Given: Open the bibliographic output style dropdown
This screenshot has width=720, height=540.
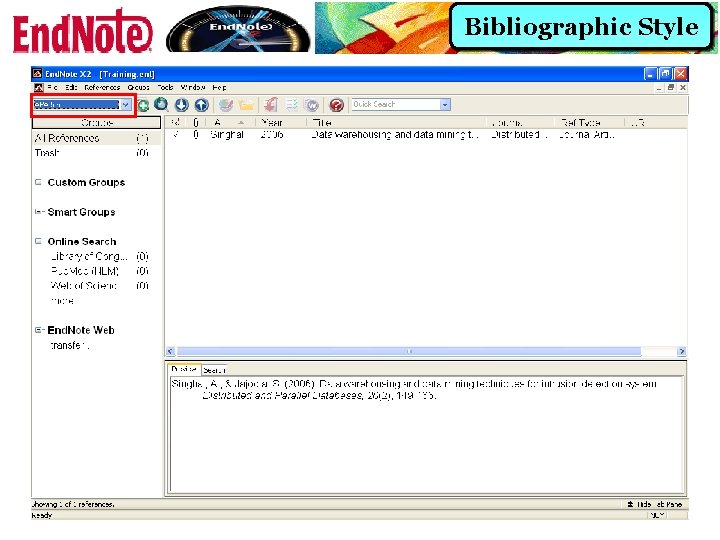Looking at the screenshot, I should (125, 105).
